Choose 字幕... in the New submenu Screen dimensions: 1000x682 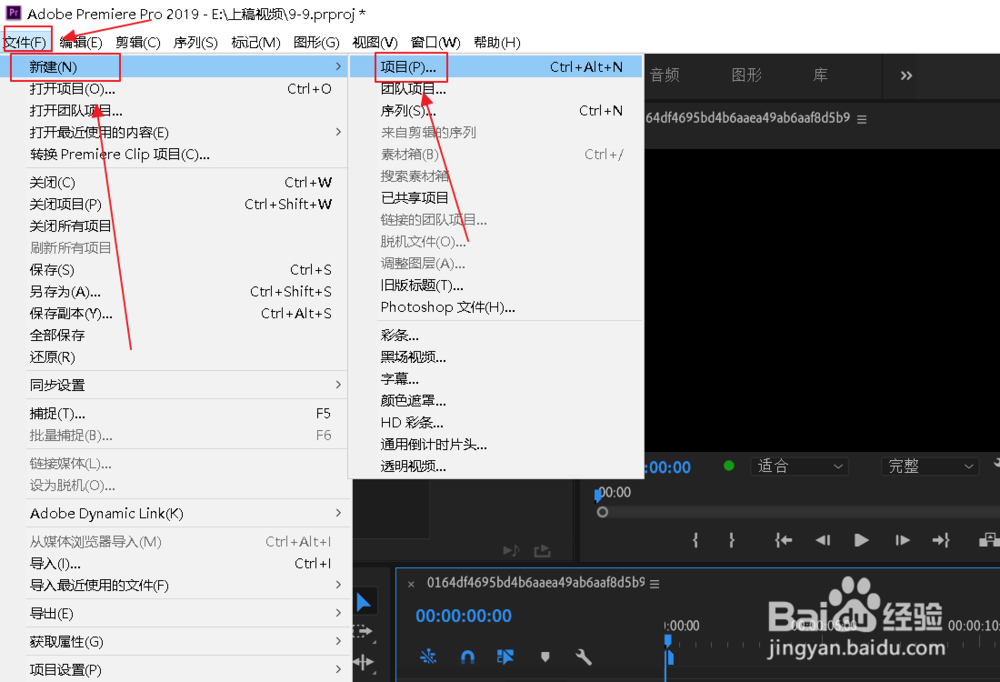point(496,379)
